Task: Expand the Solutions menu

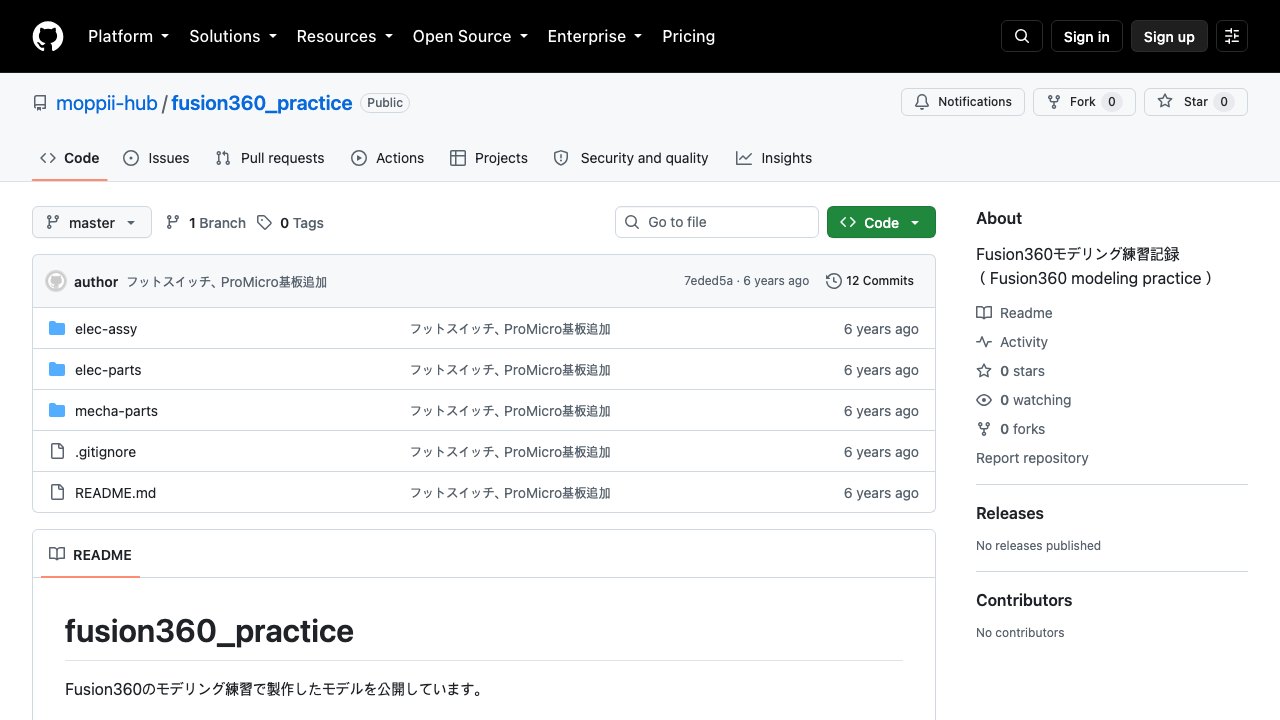Action: [233, 36]
